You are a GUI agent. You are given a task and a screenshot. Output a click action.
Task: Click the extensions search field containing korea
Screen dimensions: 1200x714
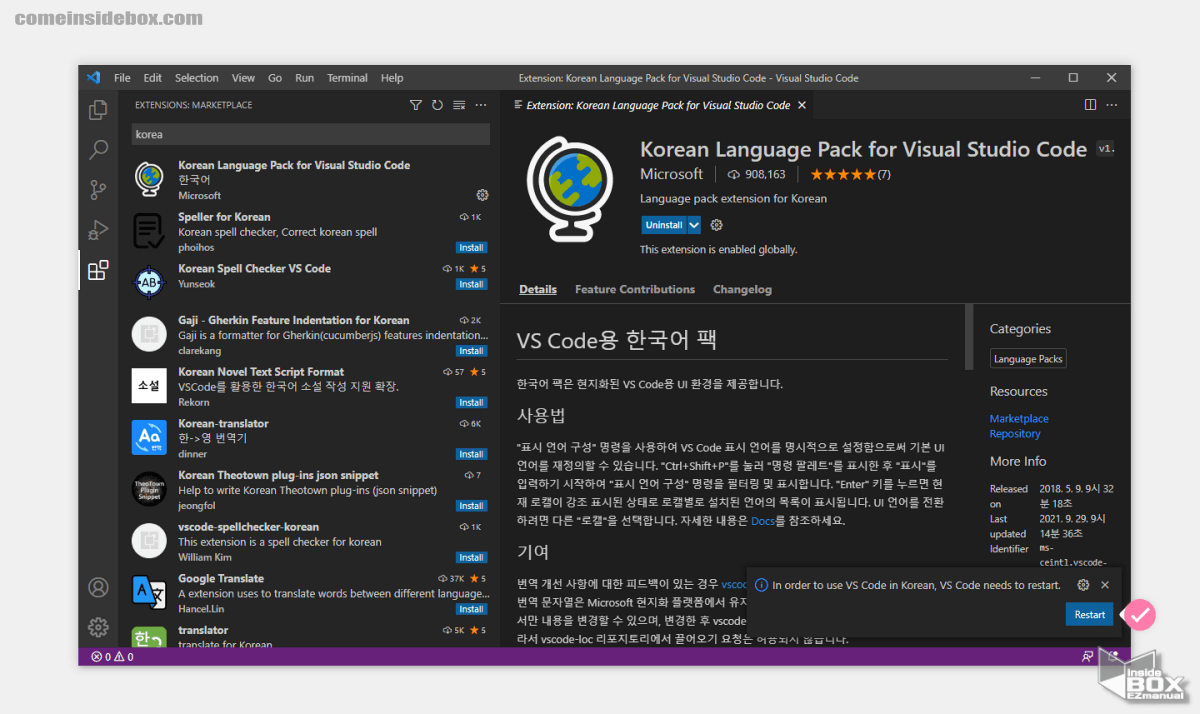coord(311,134)
